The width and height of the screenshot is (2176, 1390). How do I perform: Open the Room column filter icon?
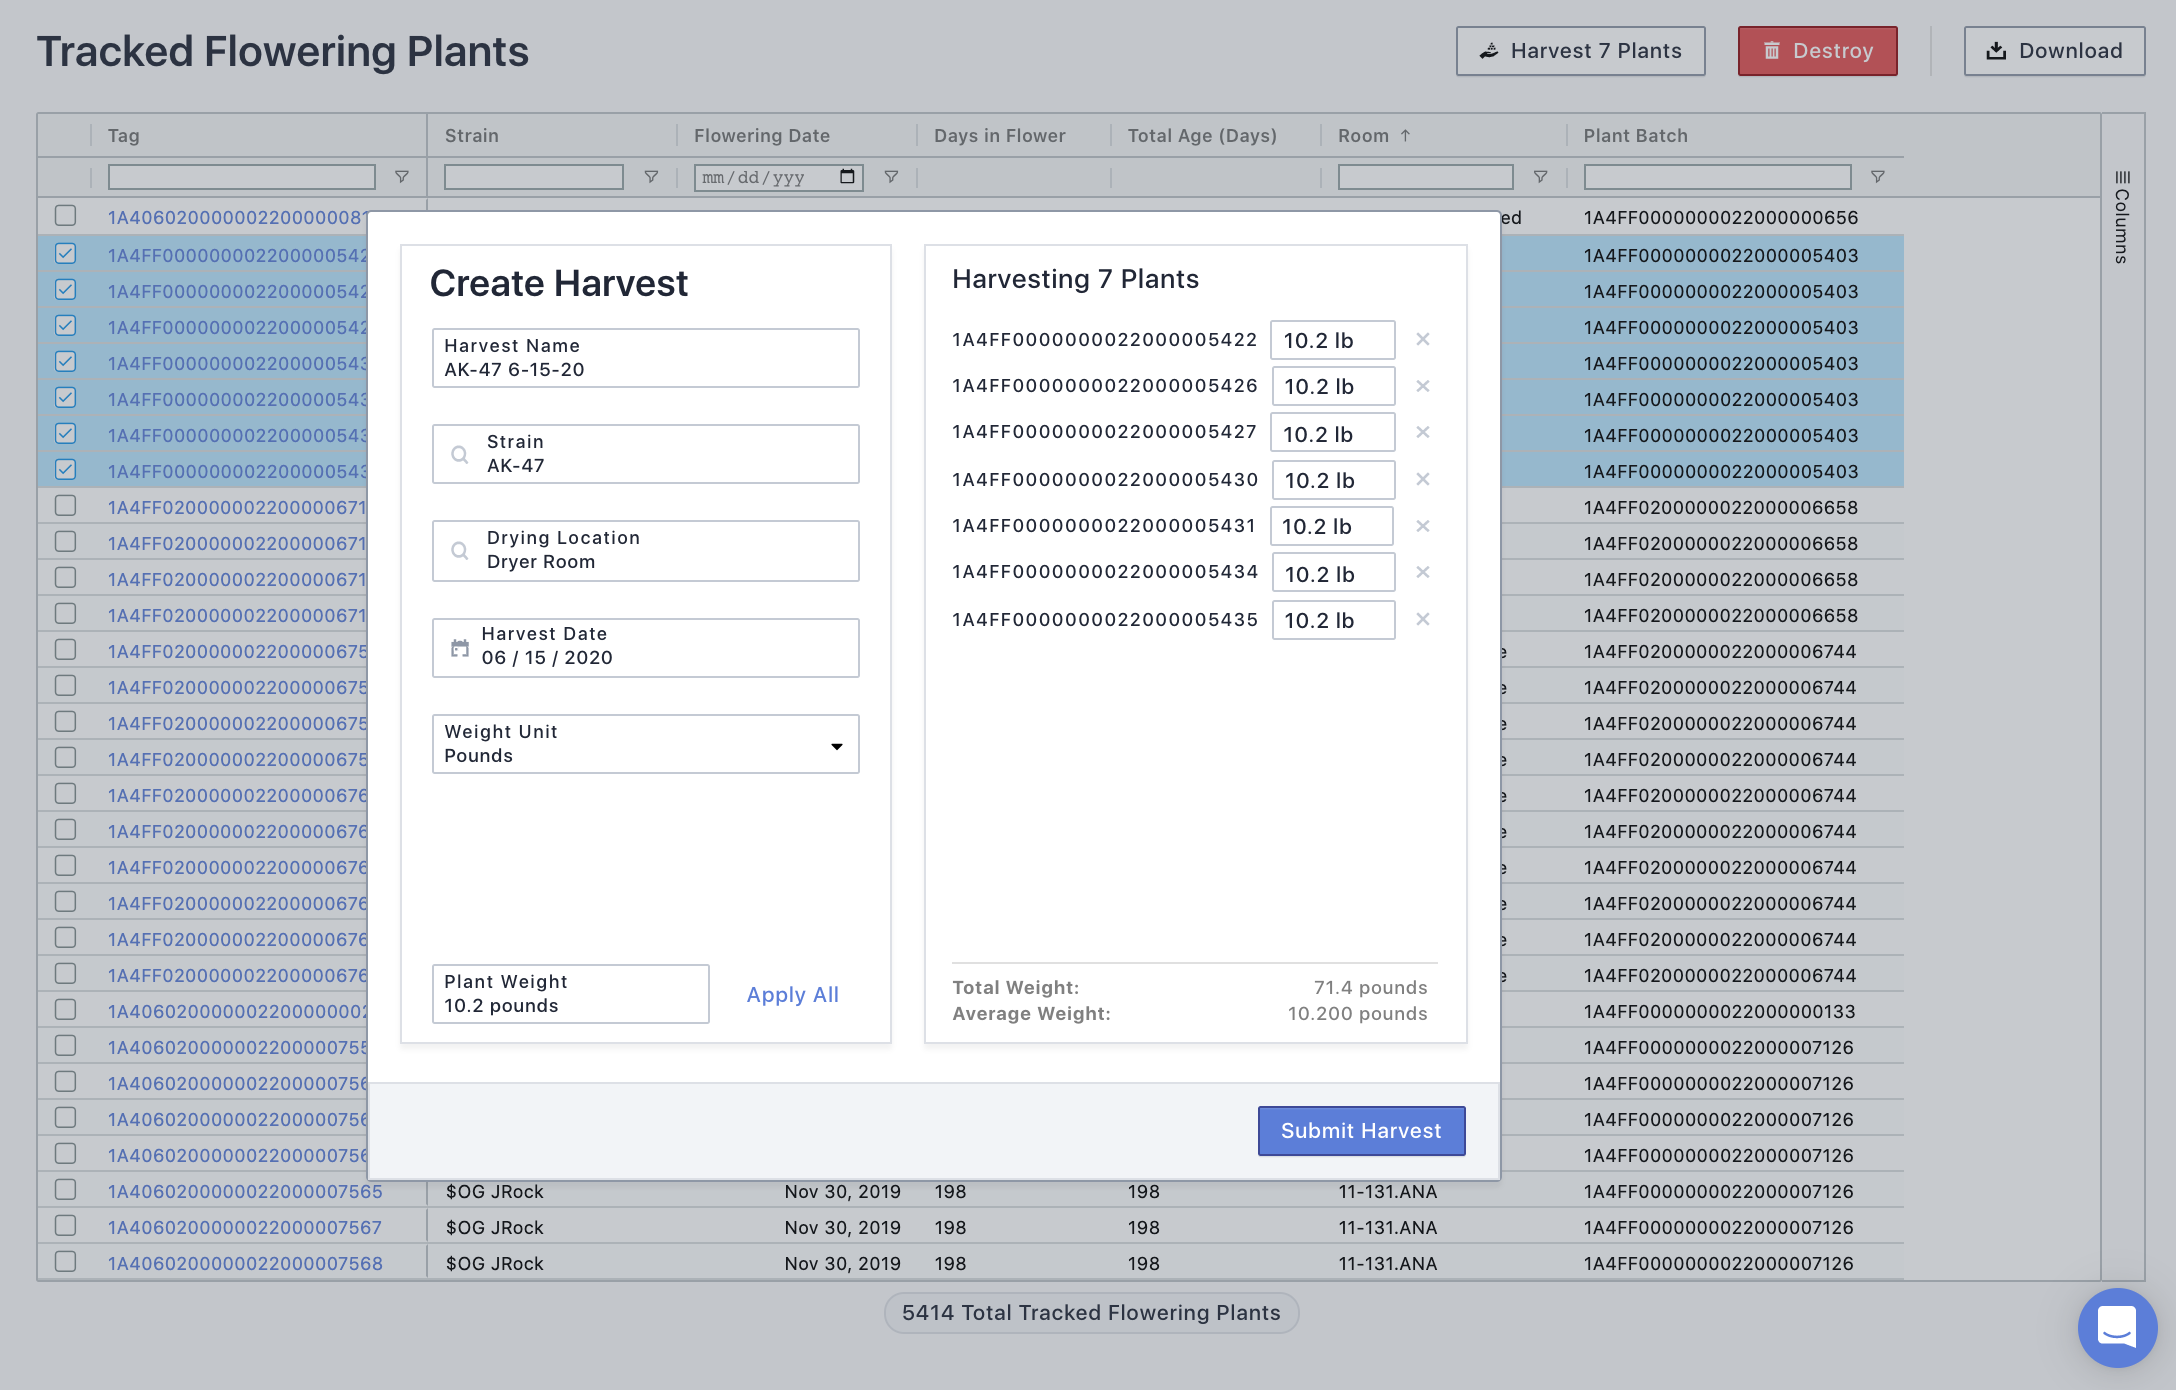(x=1540, y=177)
